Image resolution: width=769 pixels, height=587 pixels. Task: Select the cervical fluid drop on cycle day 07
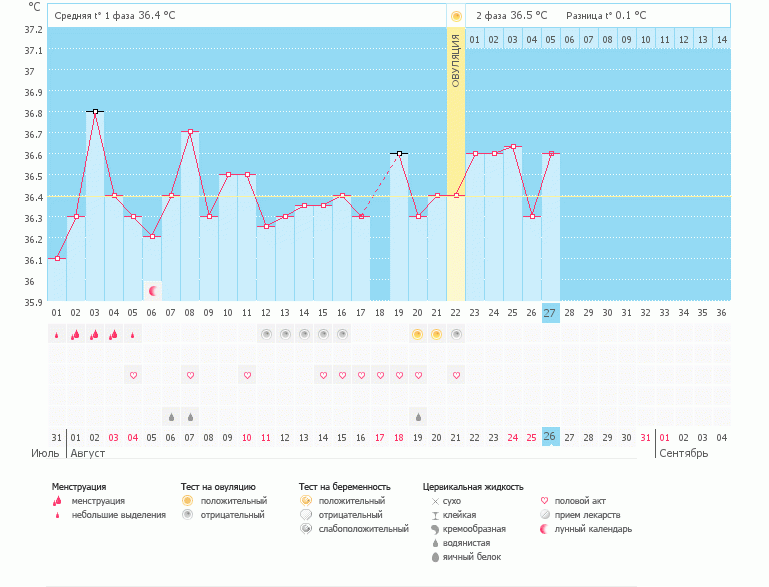coord(171,416)
